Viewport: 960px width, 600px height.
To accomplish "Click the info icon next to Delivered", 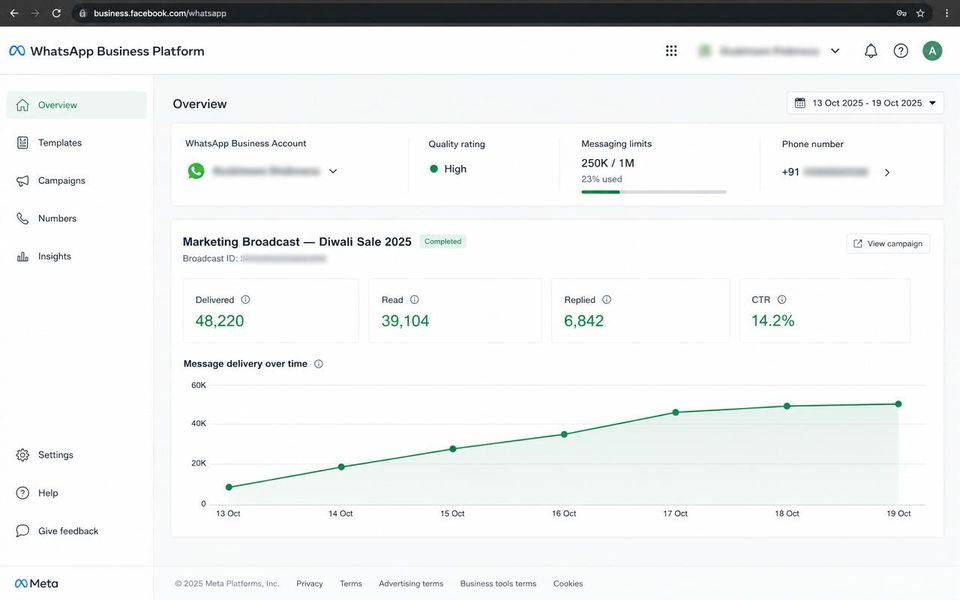I will pos(246,299).
